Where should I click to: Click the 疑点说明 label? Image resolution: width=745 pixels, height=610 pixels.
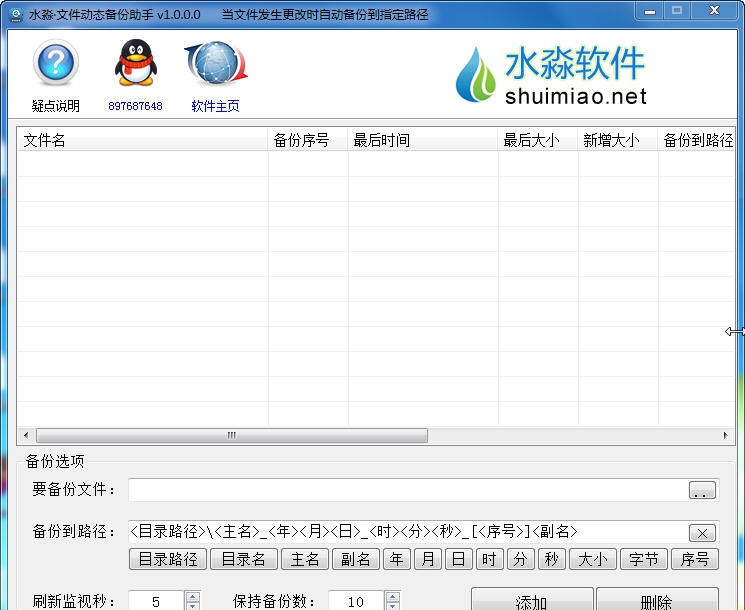coord(56,106)
